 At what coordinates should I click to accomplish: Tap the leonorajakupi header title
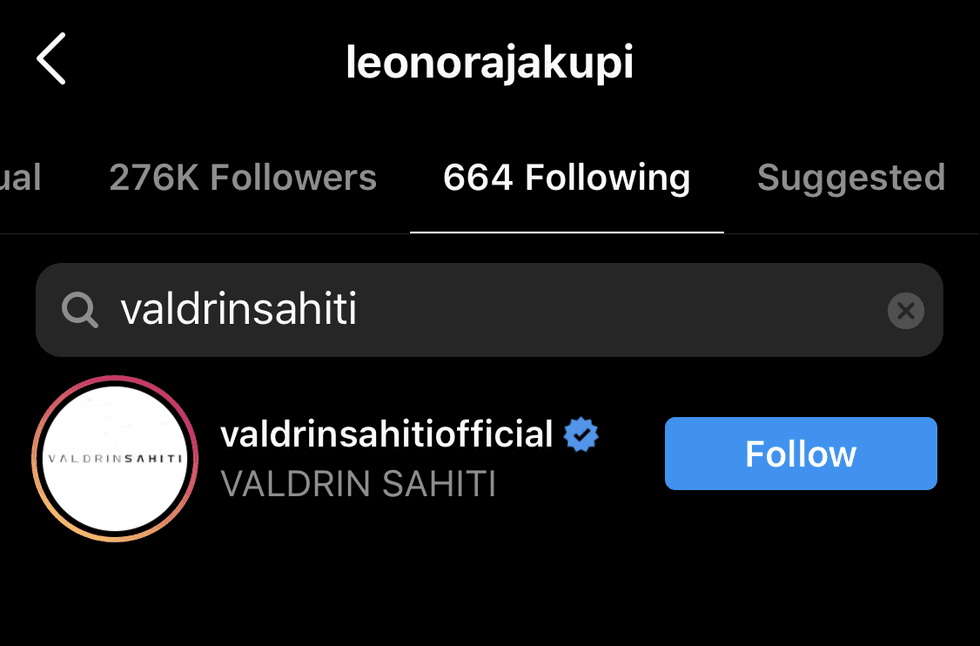[x=489, y=62]
